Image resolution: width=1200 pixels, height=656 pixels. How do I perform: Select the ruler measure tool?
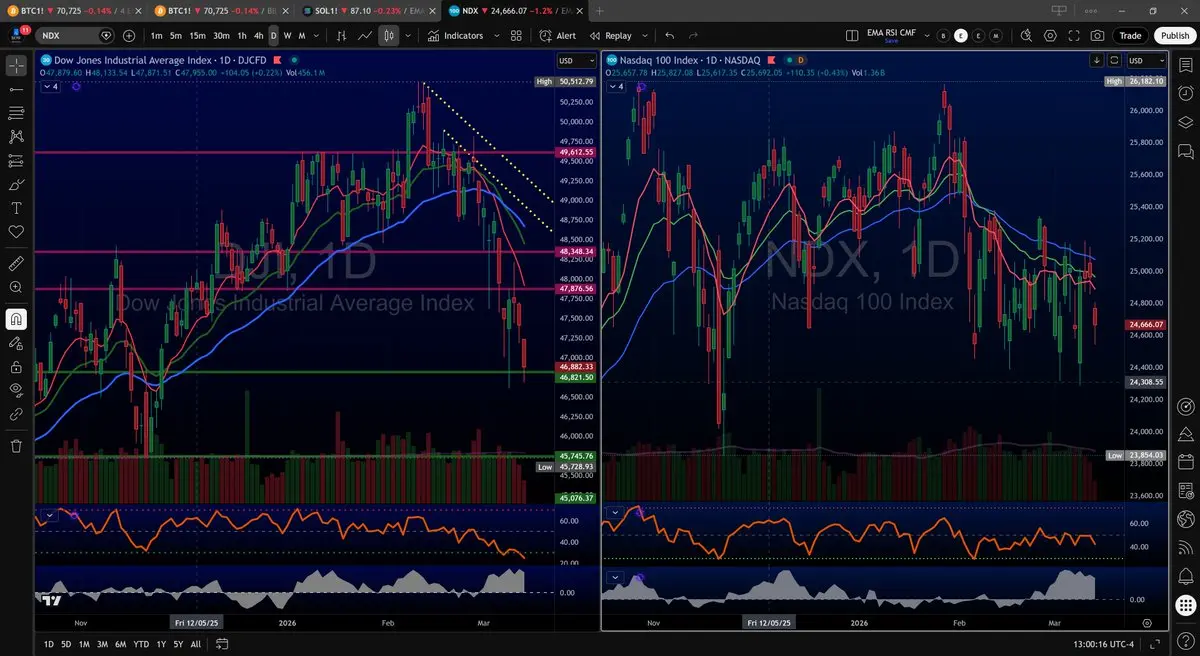coord(16,264)
